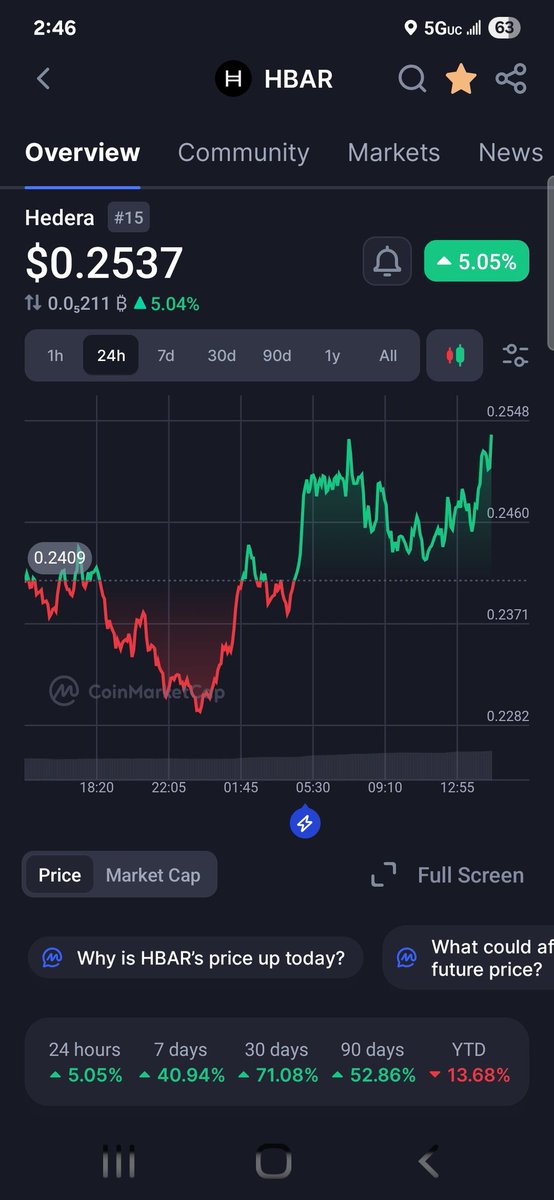Switch to the Markets tab
Viewport: 554px width, 1200px height.
[x=393, y=153]
